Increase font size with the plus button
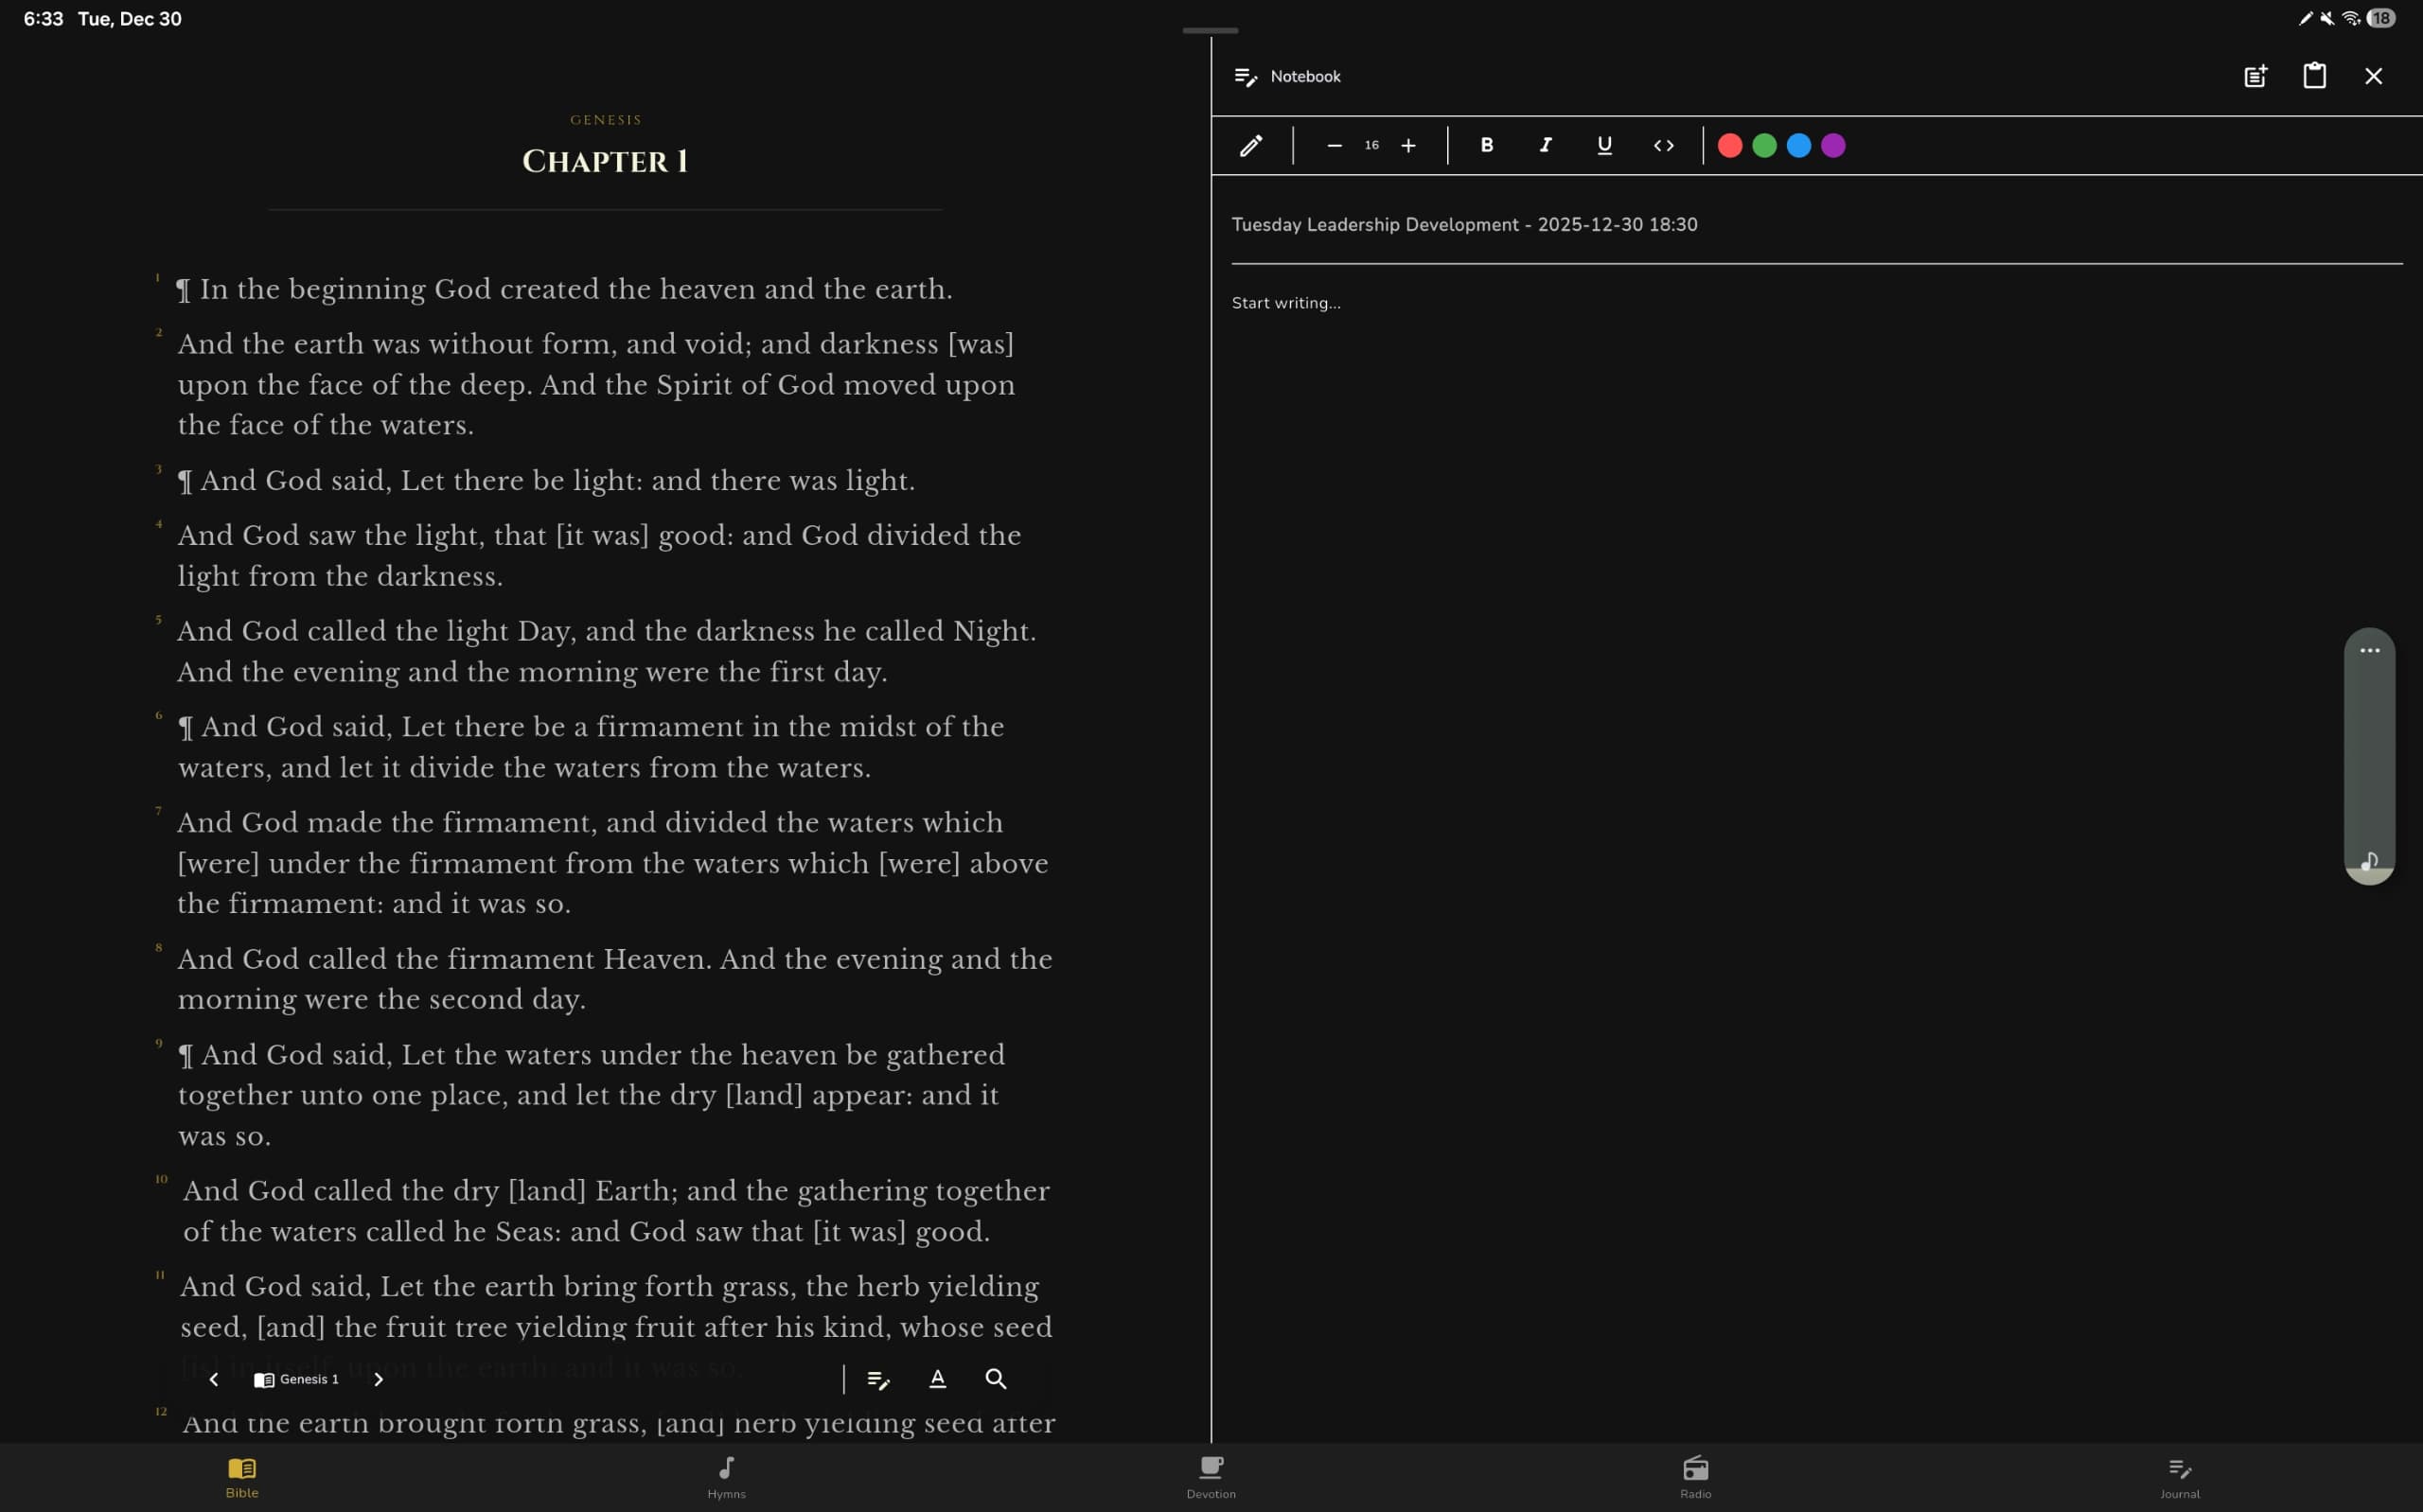 (1408, 146)
